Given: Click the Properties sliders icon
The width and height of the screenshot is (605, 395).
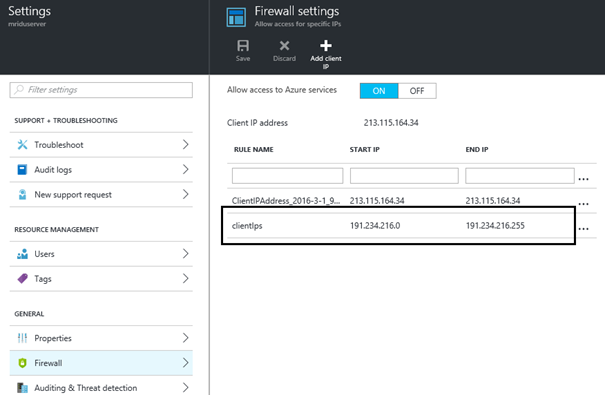Looking at the screenshot, I should (22, 338).
